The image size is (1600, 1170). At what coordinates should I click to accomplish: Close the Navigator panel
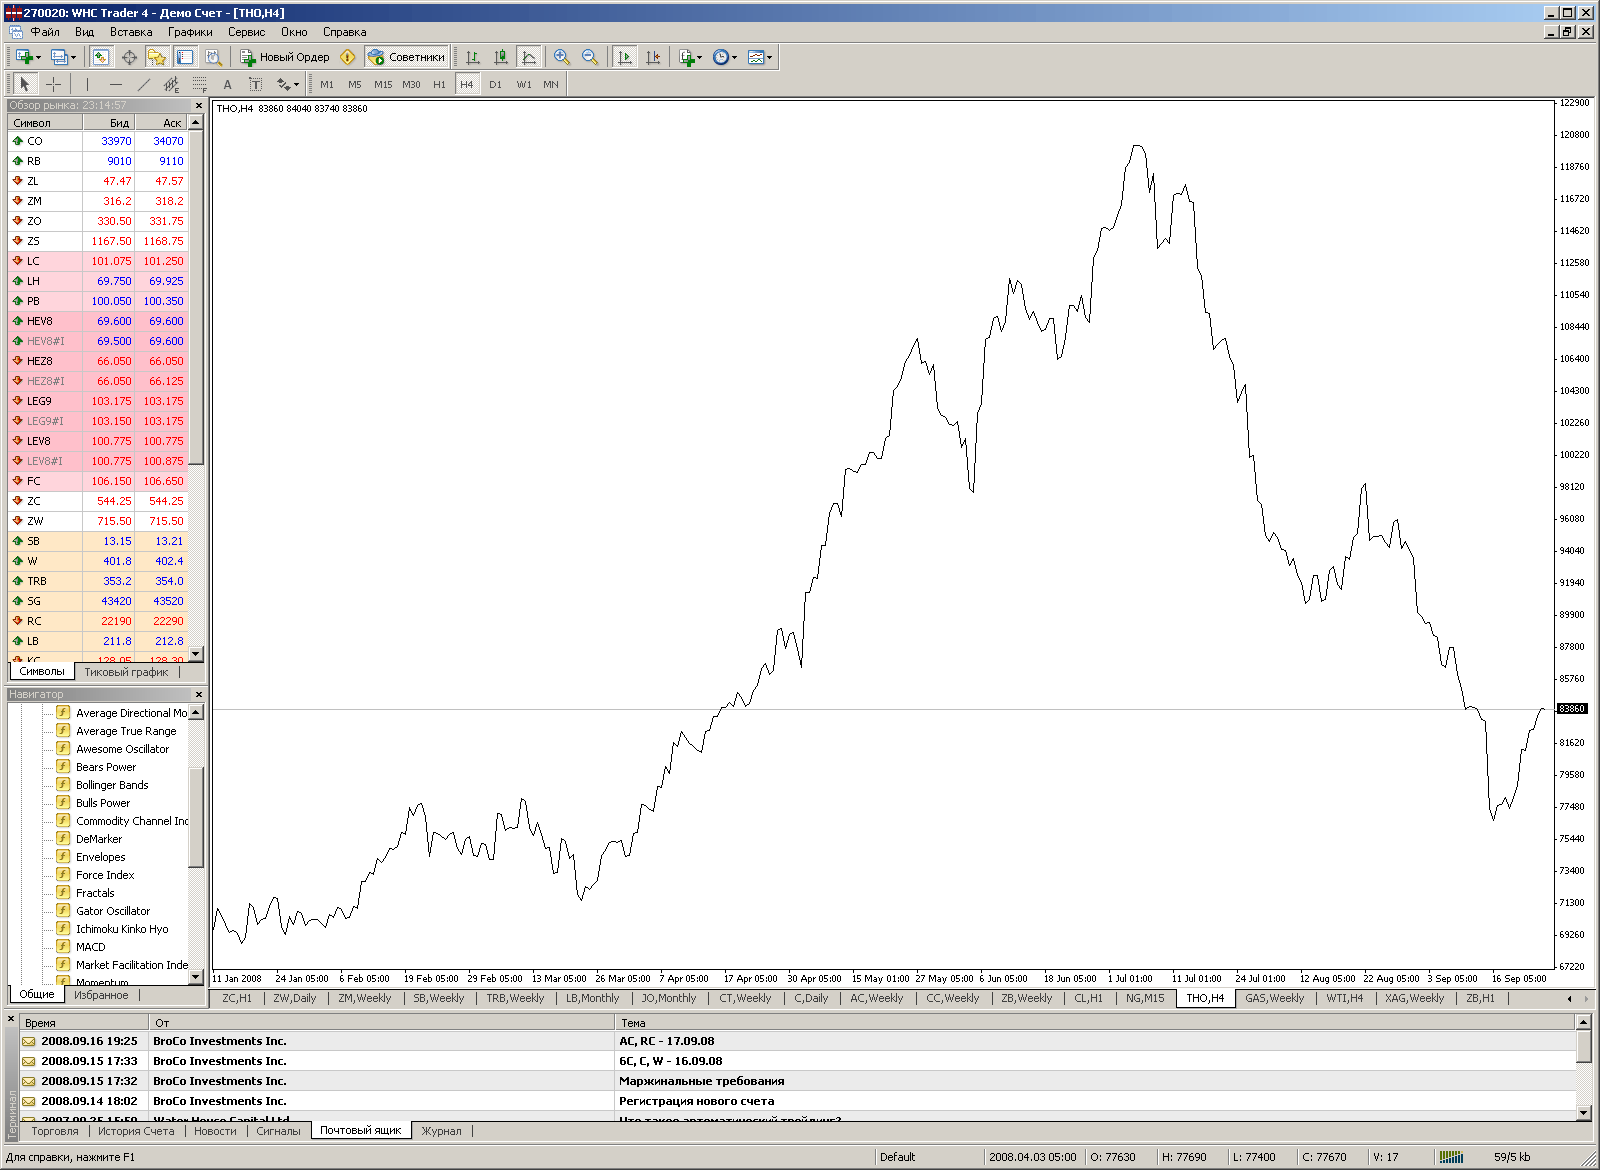coord(198,694)
